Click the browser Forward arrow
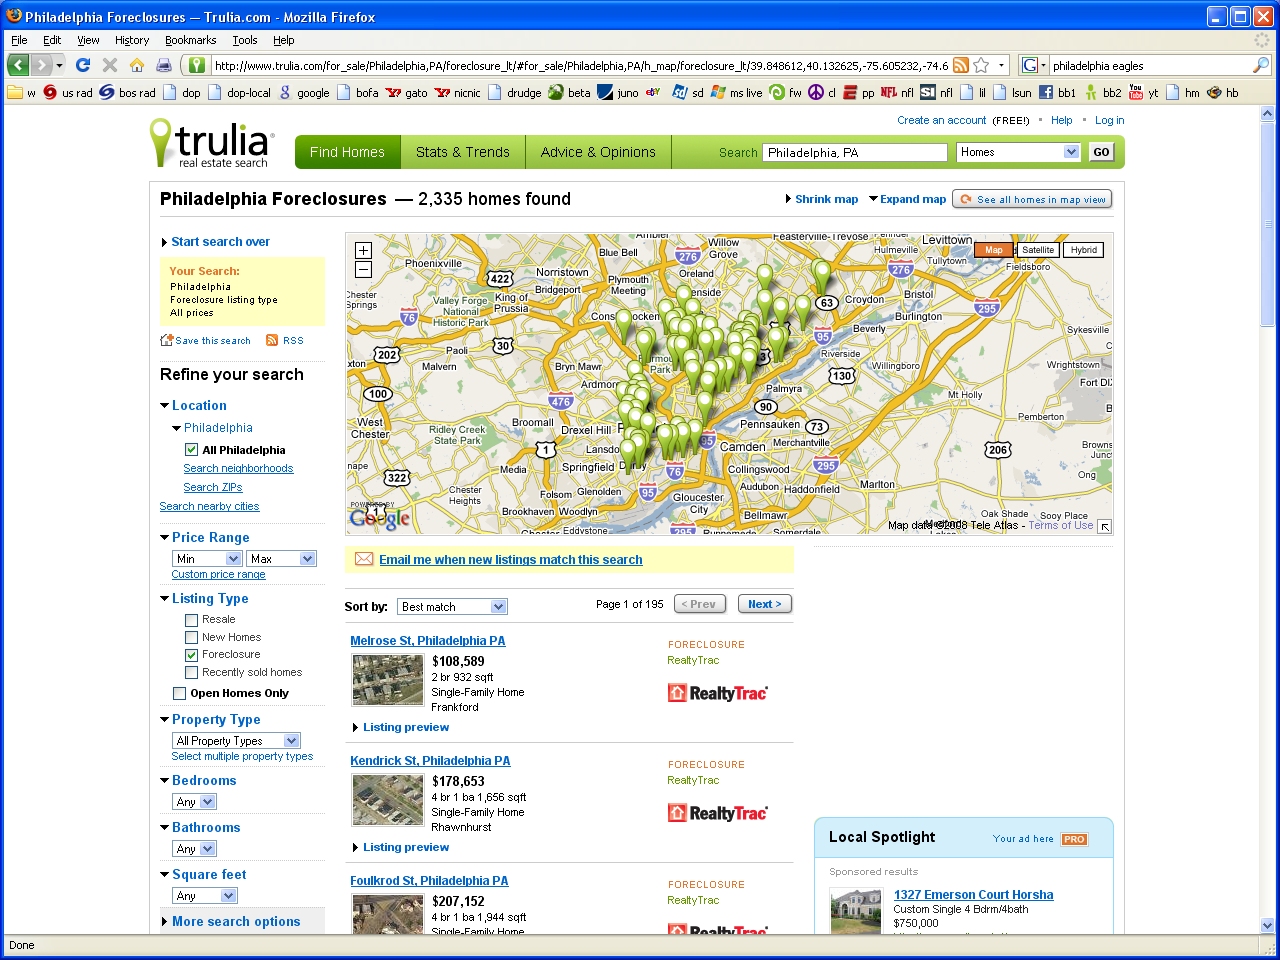1280x960 pixels. [x=41, y=65]
